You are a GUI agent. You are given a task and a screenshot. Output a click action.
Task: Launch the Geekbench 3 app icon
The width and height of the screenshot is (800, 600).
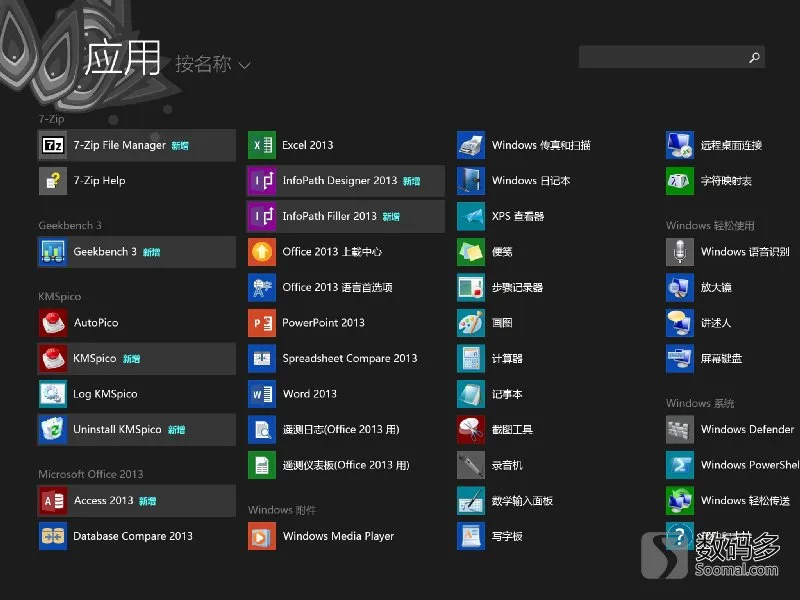click(x=53, y=252)
